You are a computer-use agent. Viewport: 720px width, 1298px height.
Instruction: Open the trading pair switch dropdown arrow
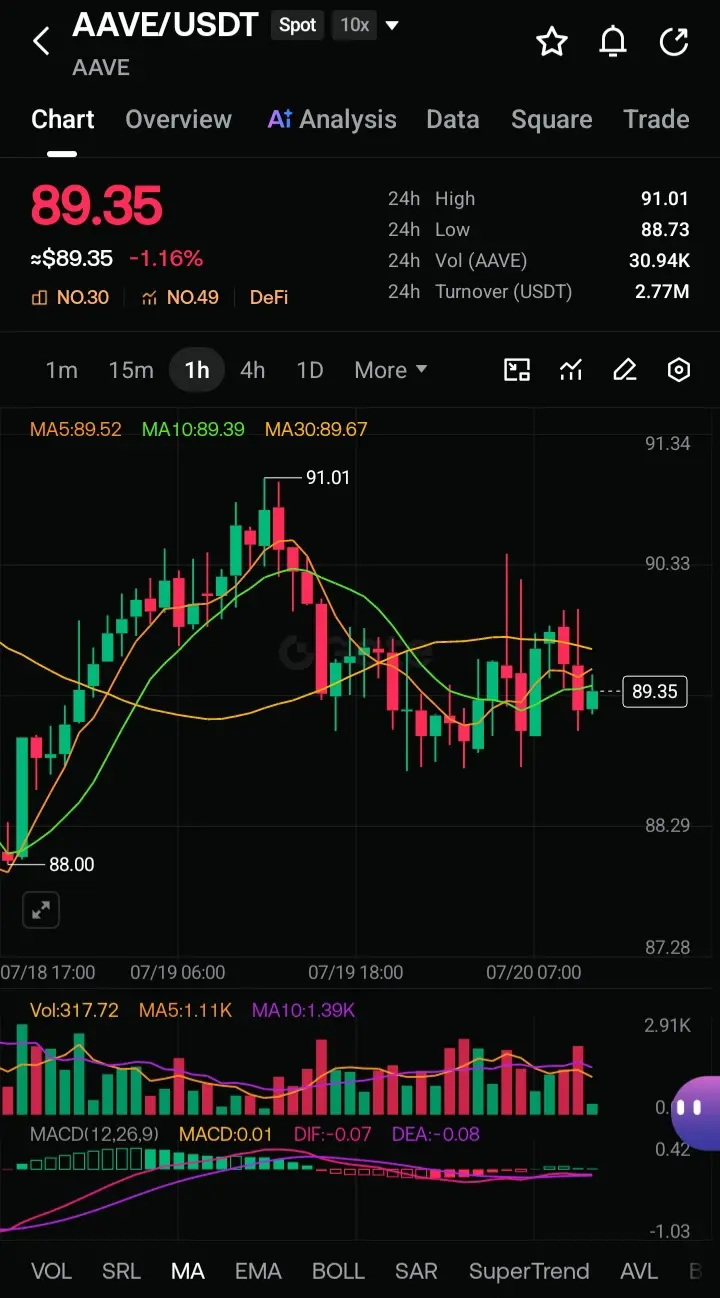tap(392, 25)
